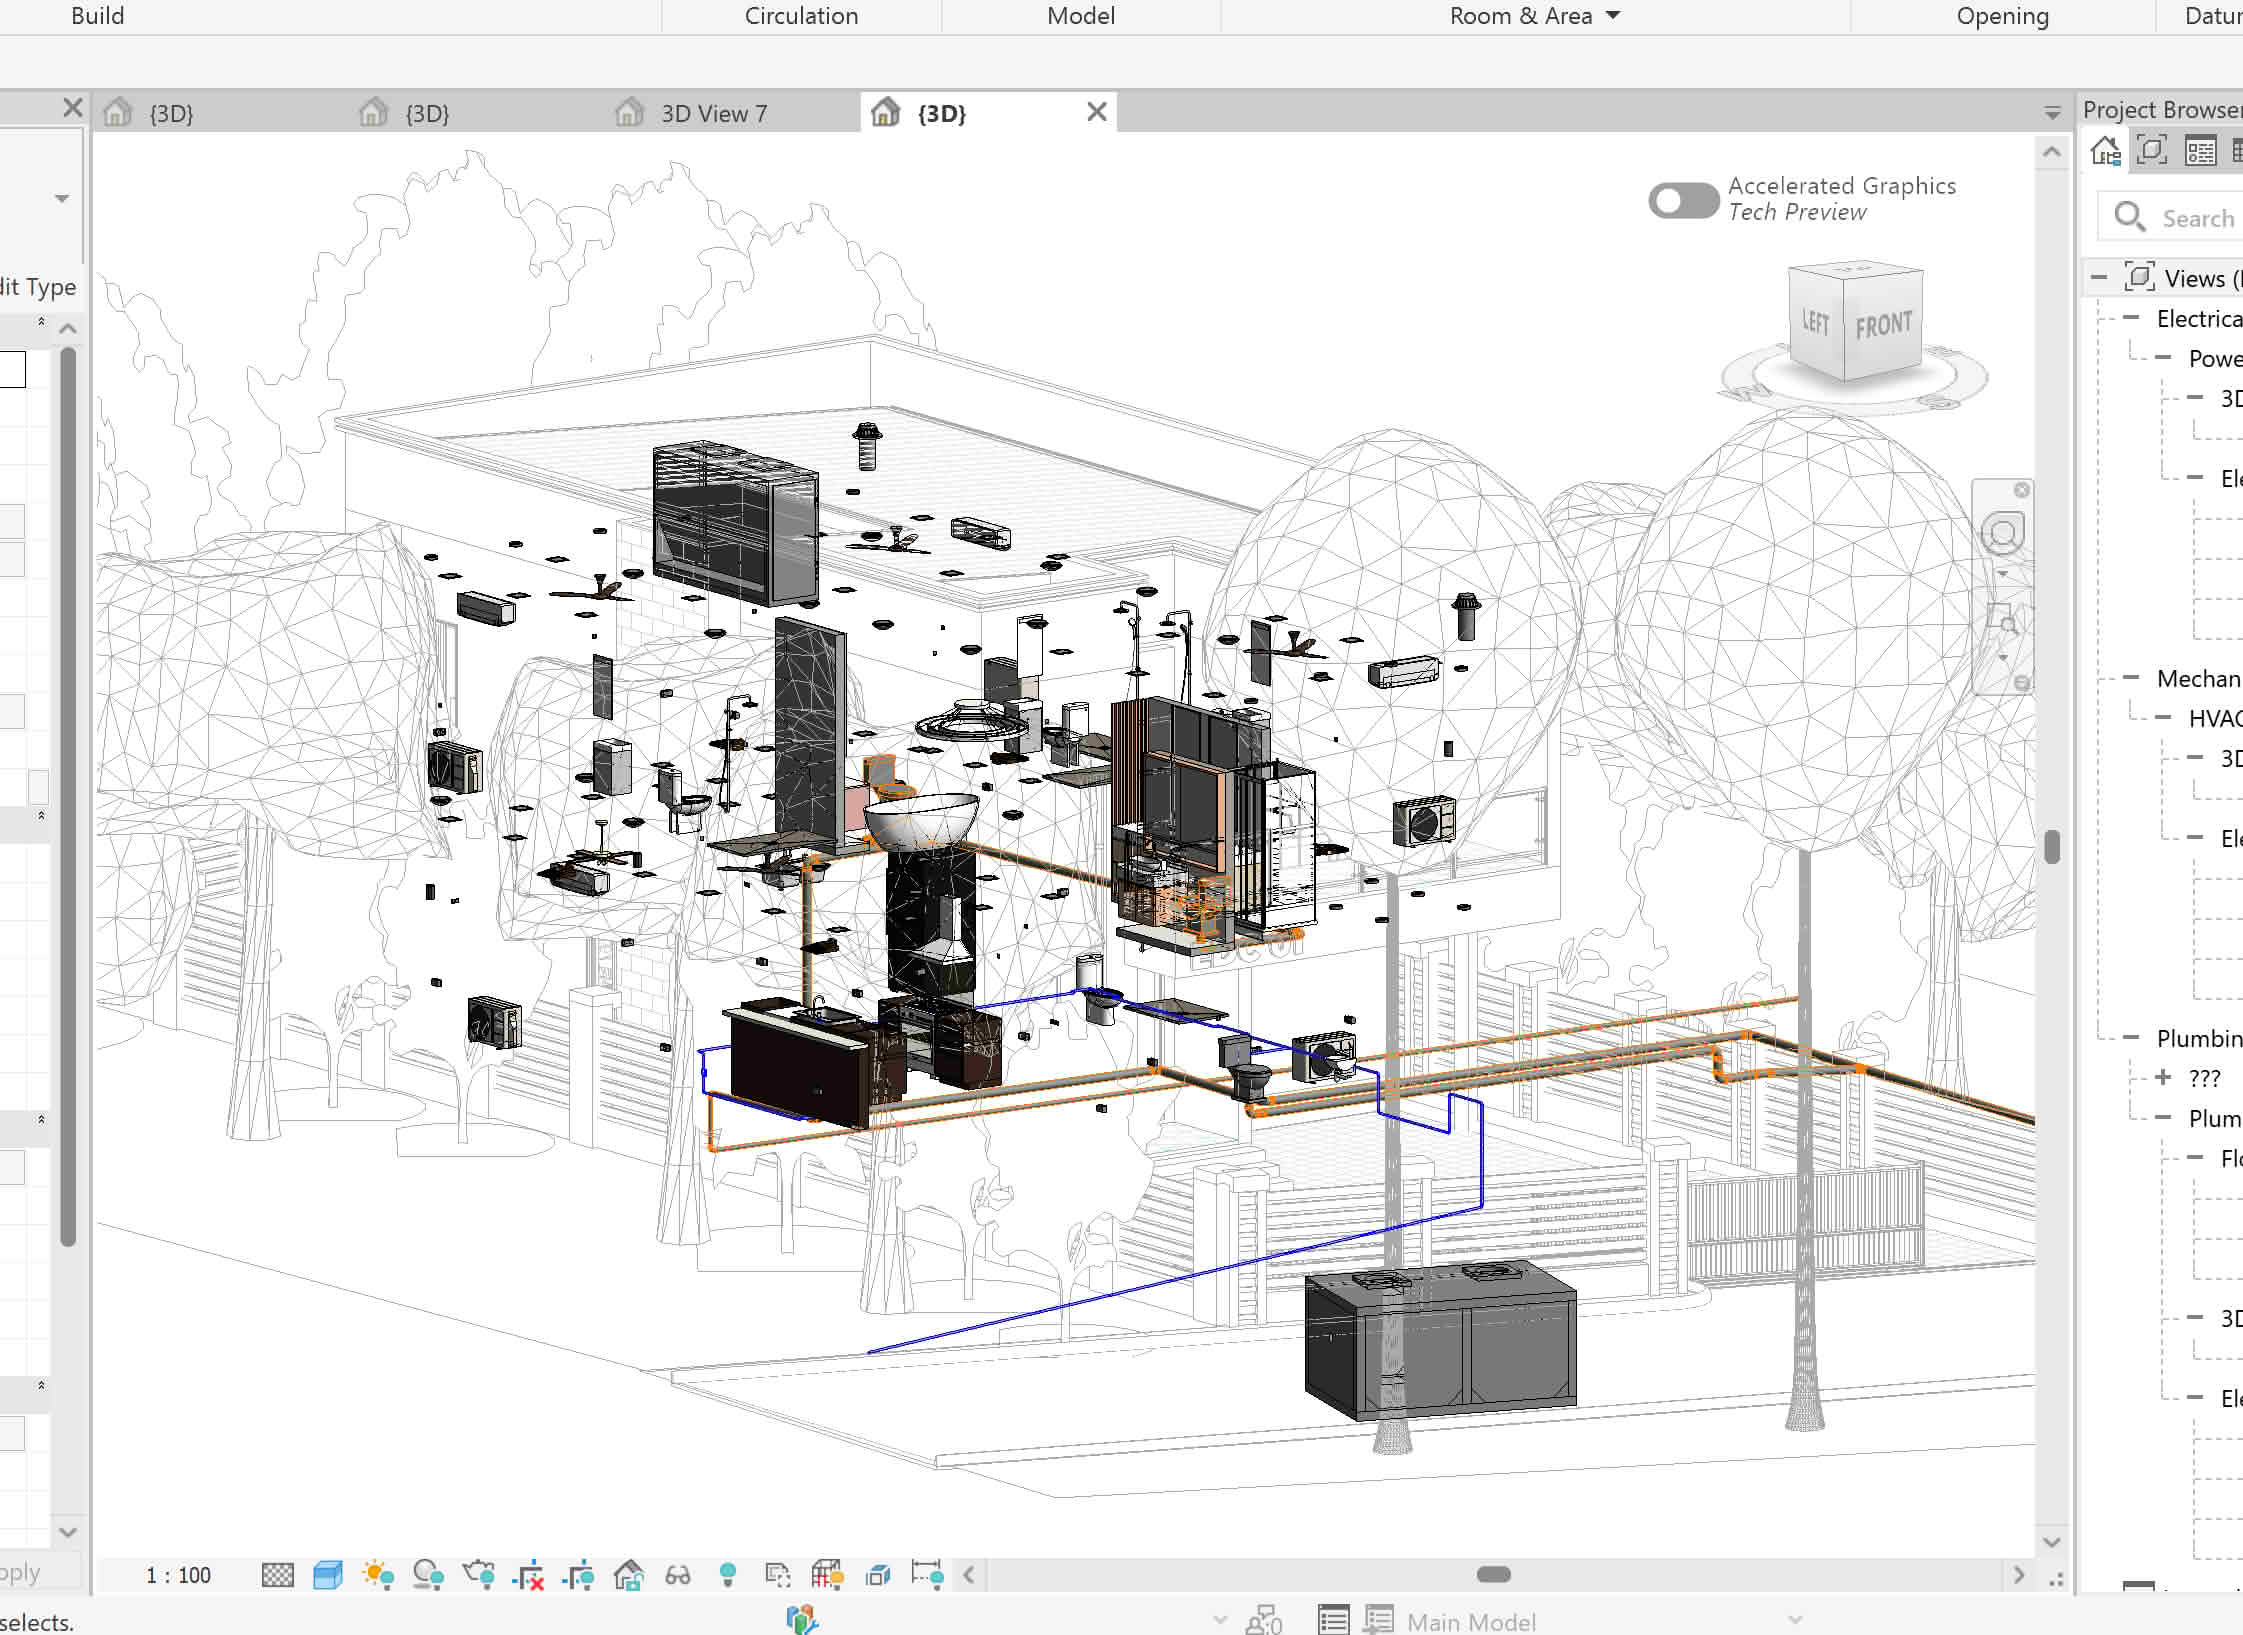
Task: Open Temporary Hide/Isolate glasses icon
Action: tap(678, 1576)
